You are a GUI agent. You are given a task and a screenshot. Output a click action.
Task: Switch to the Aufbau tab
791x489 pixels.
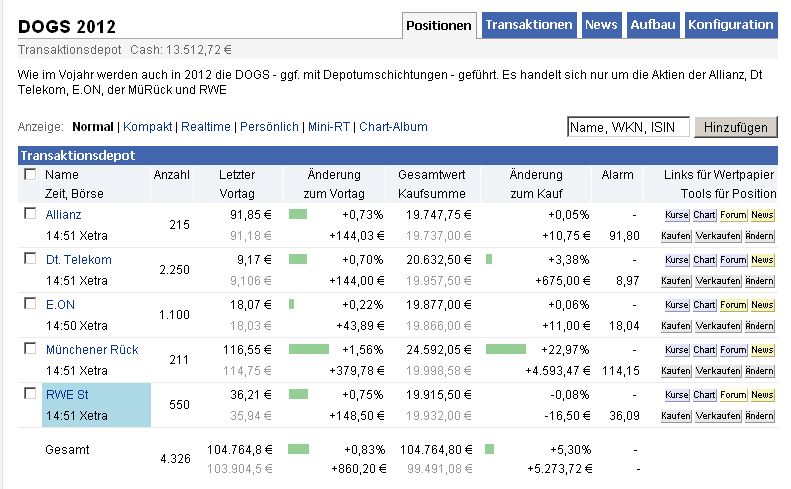coord(653,25)
